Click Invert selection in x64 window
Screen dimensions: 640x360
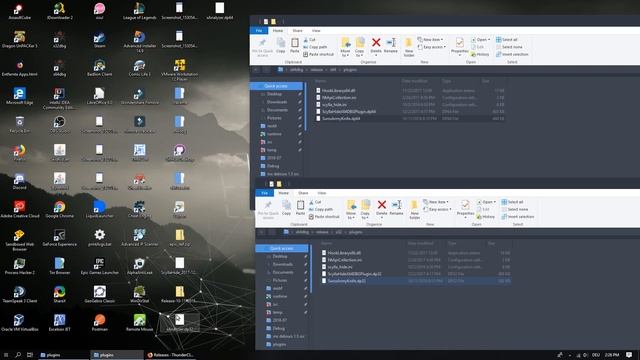click(x=512, y=54)
